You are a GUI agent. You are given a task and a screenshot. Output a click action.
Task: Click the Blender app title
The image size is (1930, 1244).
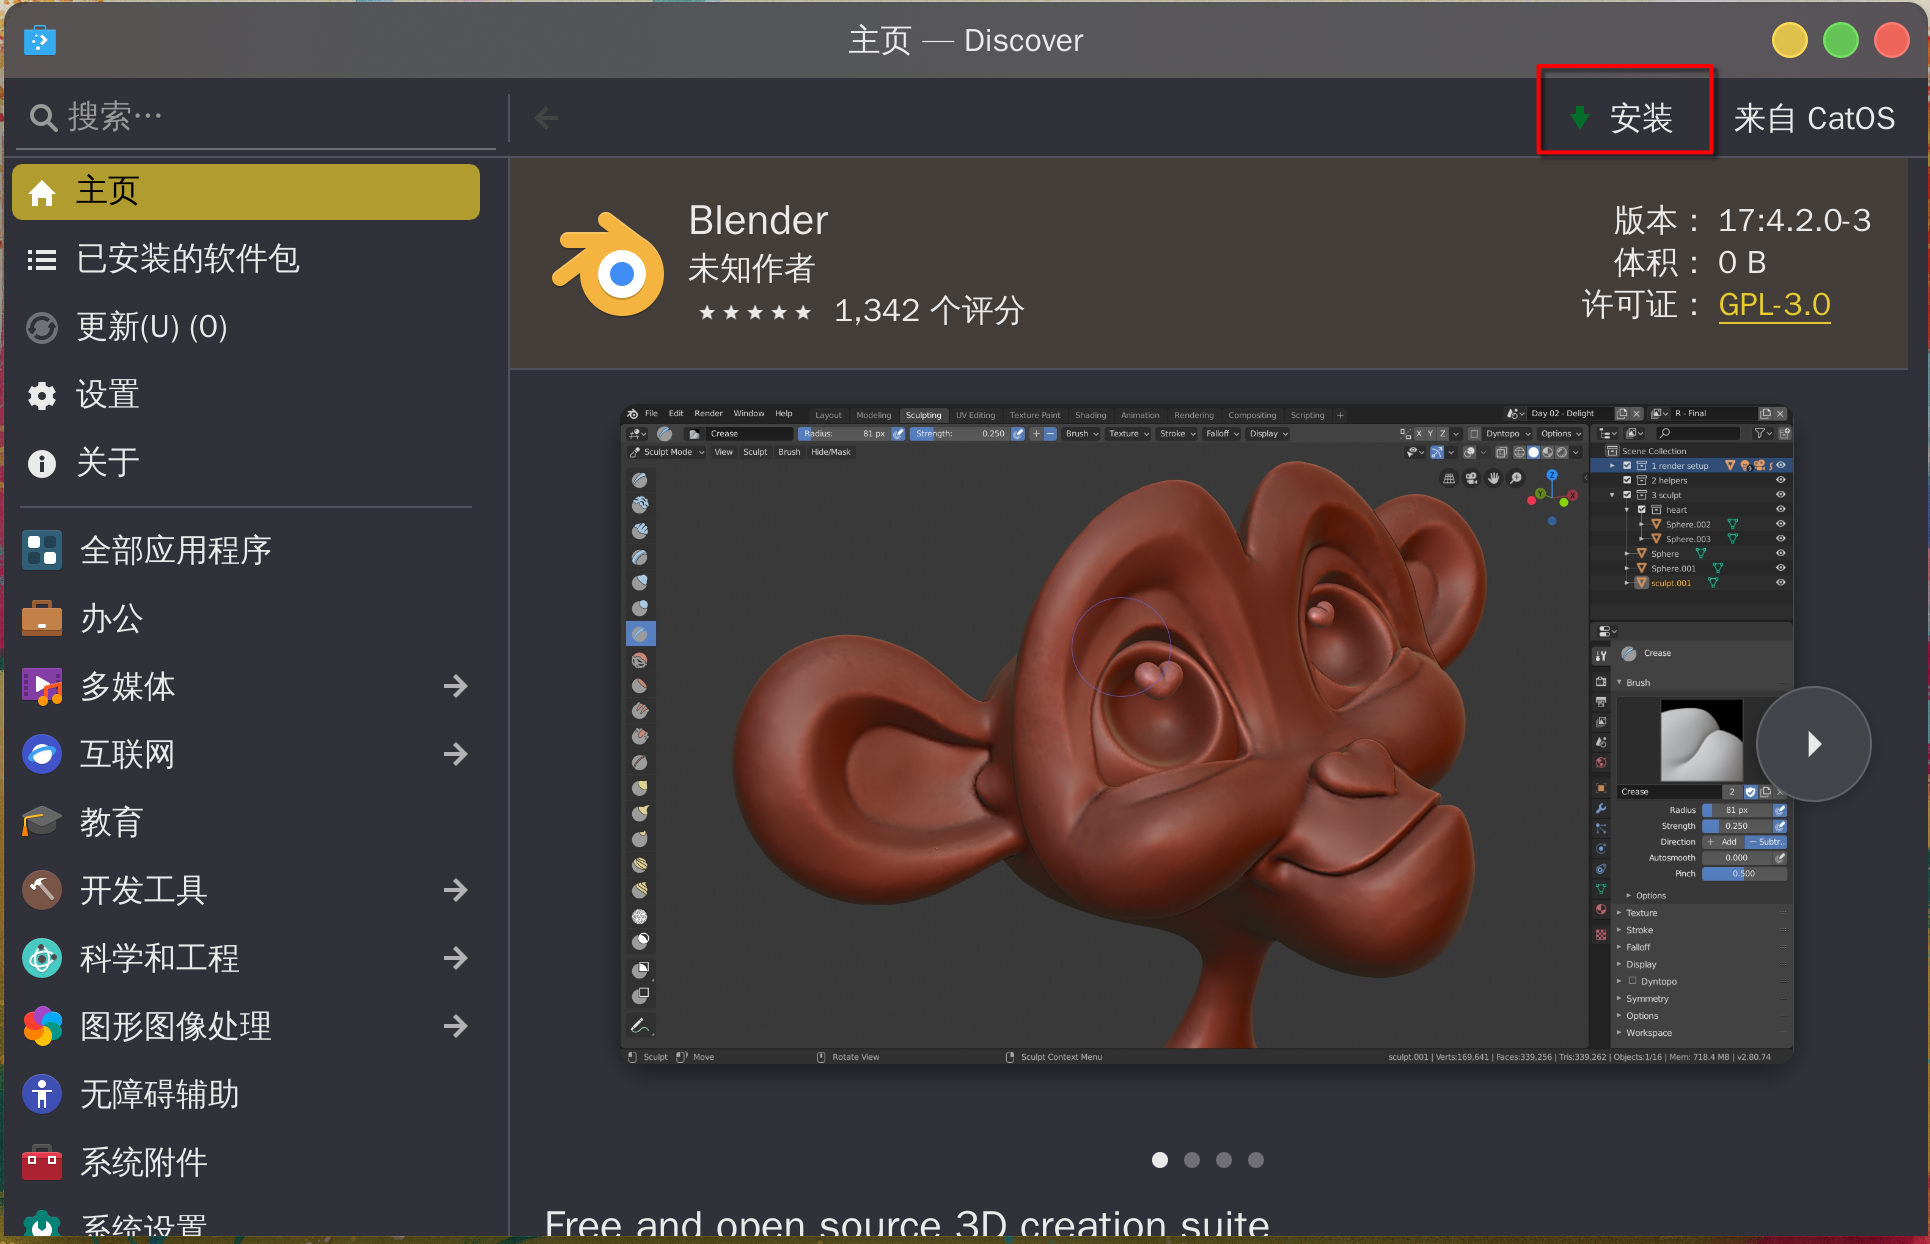(x=758, y=221)
